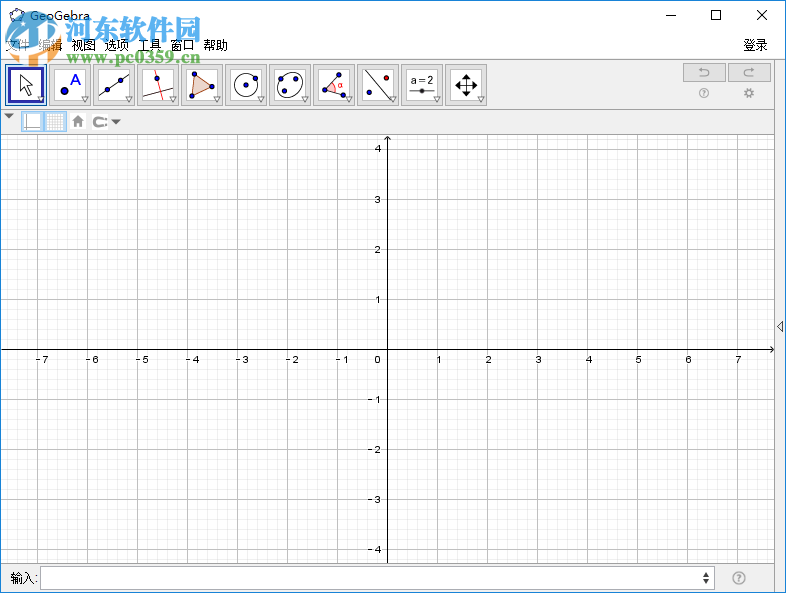Open toolbar help question mark icon
This screenshot has width=786, height=593.
[704, 93]
